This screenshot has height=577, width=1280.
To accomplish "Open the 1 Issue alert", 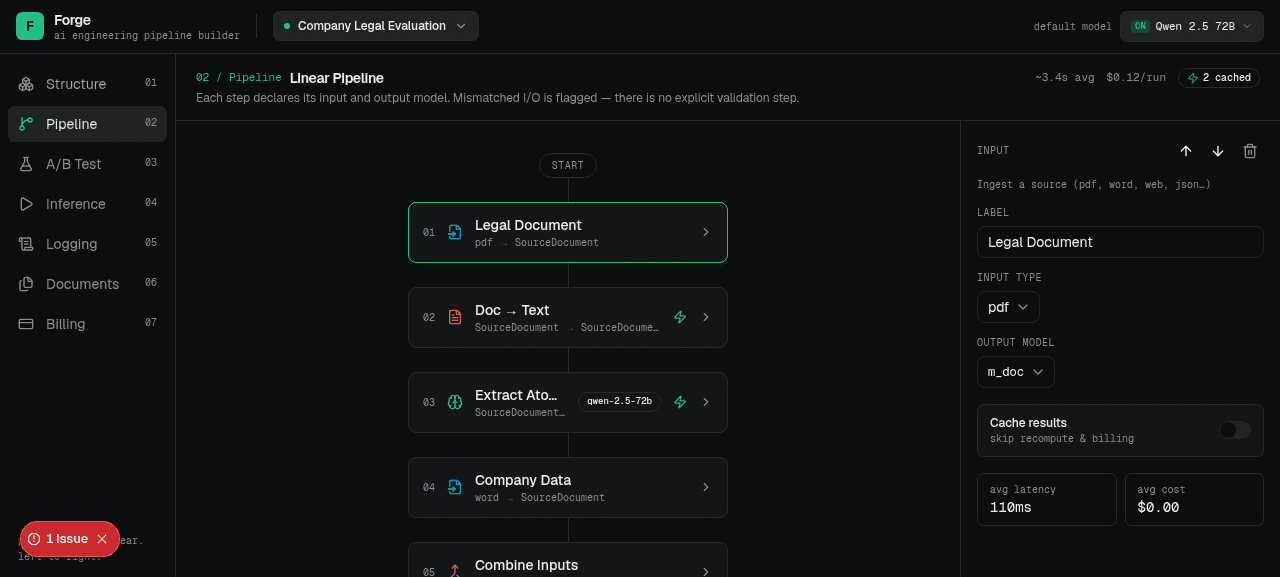I will [x=67, y=539].
